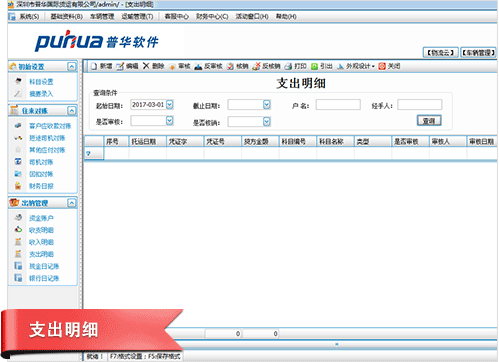Collapse the 初始设置 sidebar panel
499x362 pixels.
(72, 66)
